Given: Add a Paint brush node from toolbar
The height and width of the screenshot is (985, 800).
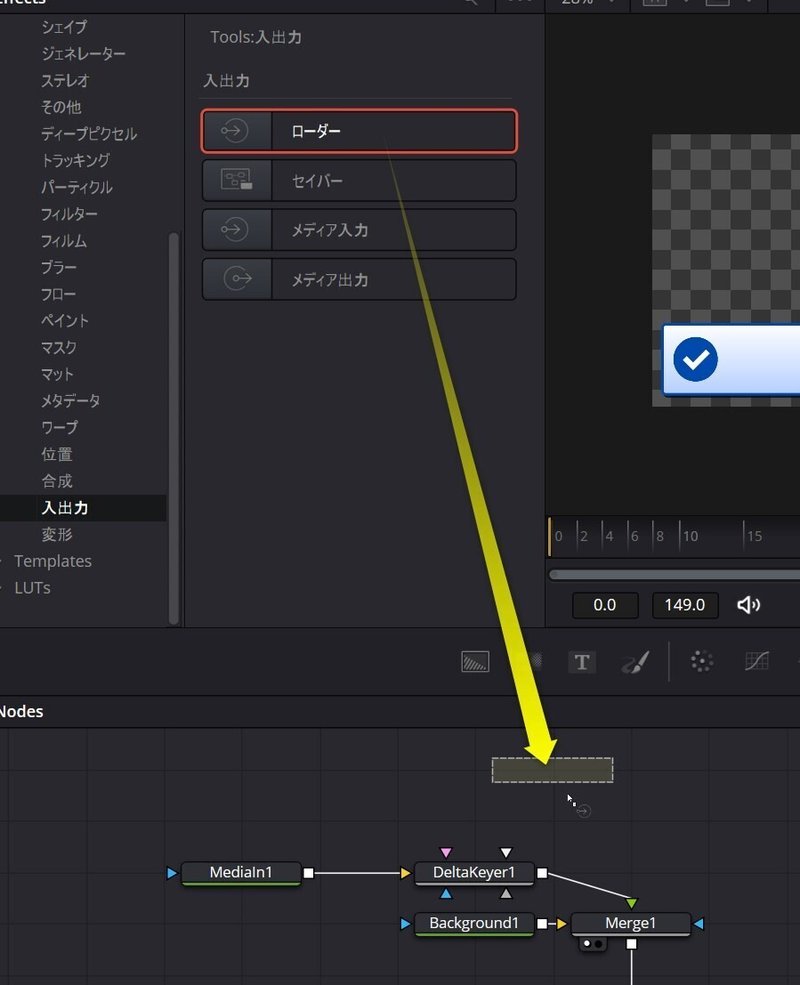Looking at the screenshot, I should (x=635, y=661).
